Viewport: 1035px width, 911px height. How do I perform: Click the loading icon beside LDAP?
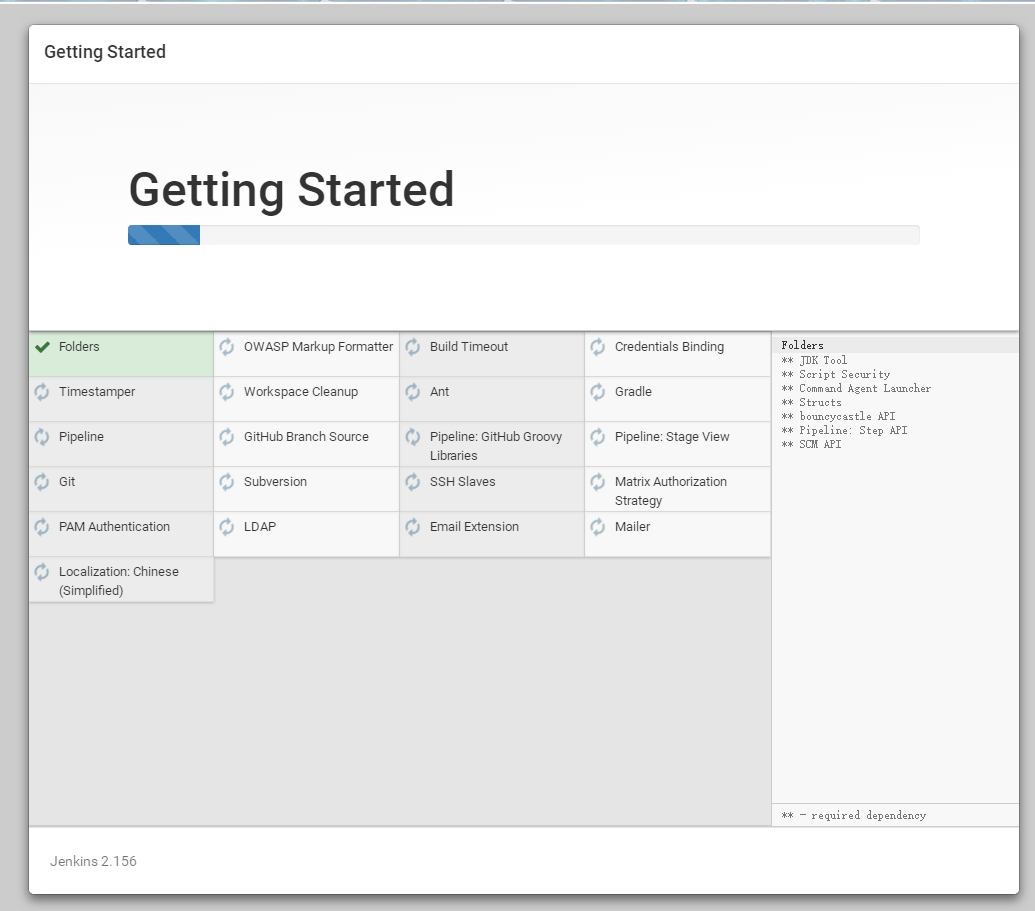coord(227,527)
